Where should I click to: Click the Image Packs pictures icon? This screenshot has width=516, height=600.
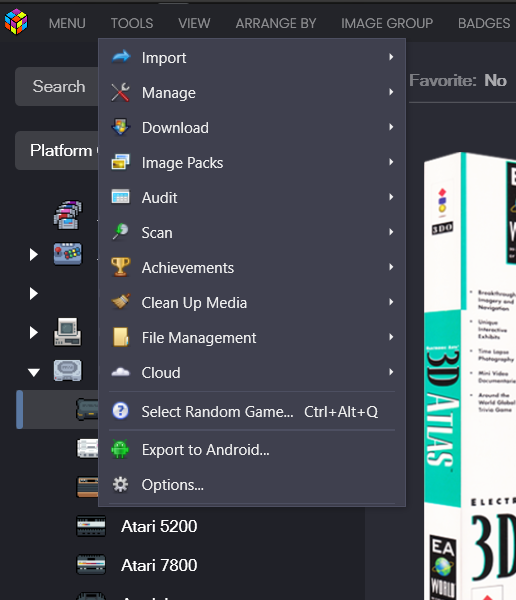121,162
